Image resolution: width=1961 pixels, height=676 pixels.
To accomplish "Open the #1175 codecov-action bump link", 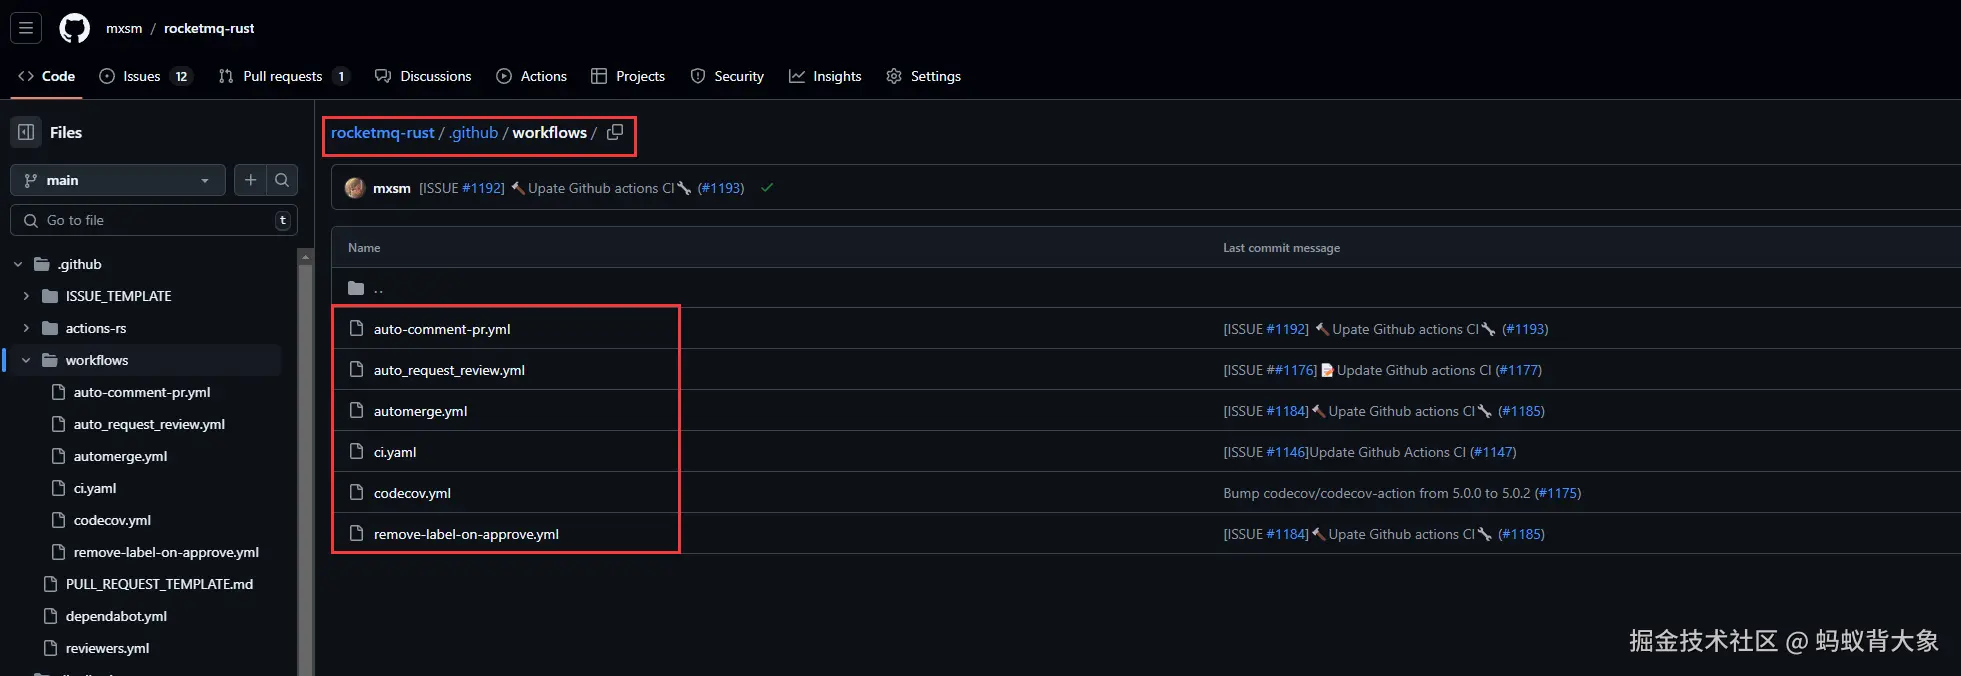I will pos(1558,493).
